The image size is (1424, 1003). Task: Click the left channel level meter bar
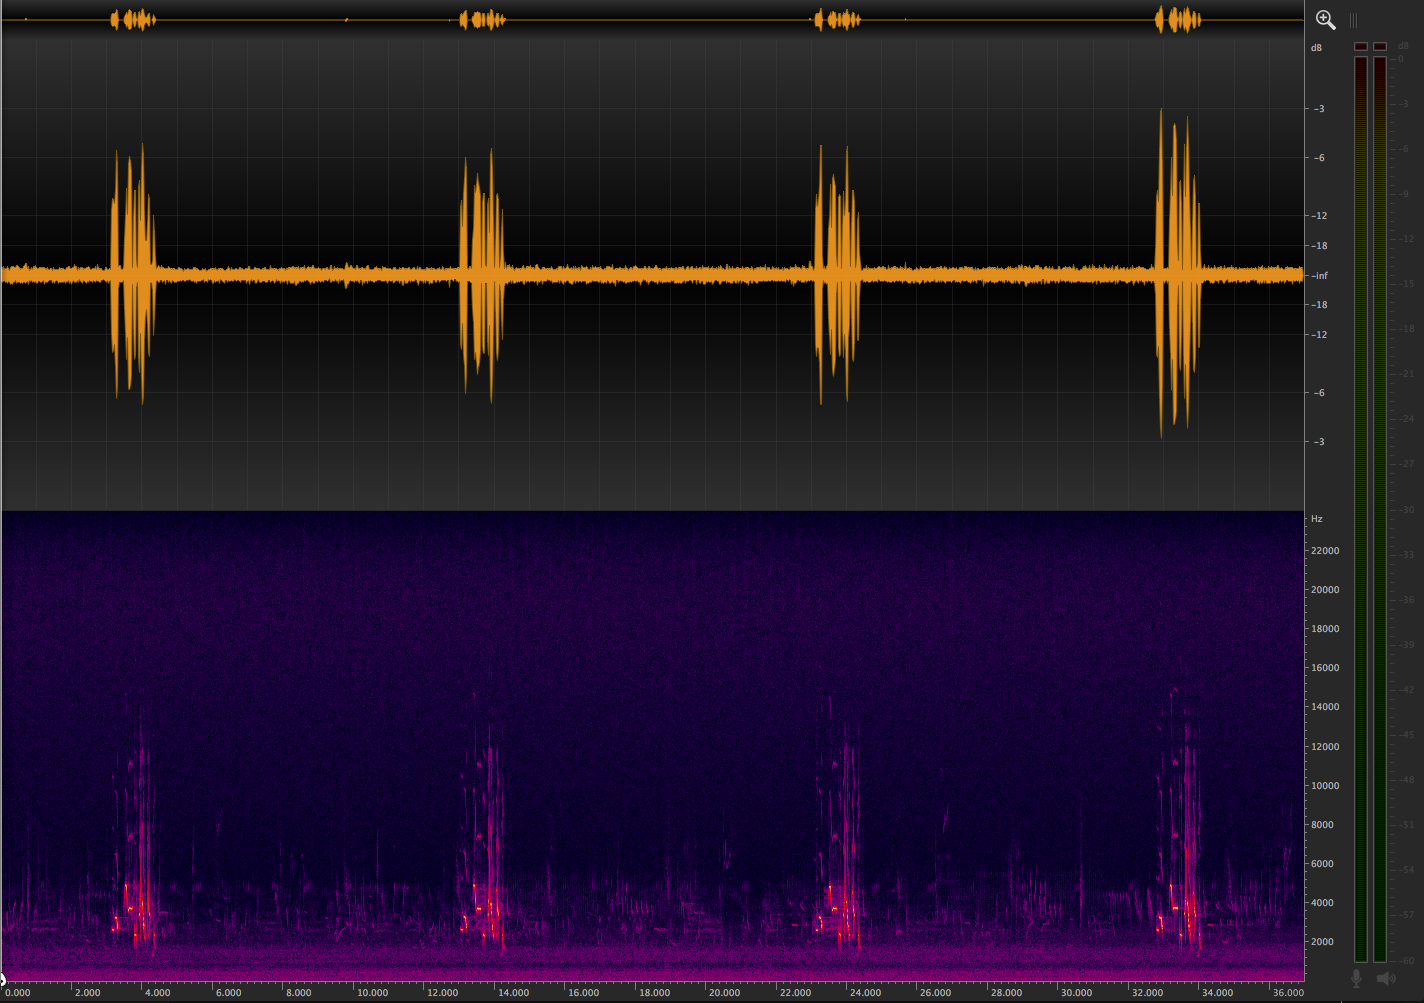point(1360,509)
